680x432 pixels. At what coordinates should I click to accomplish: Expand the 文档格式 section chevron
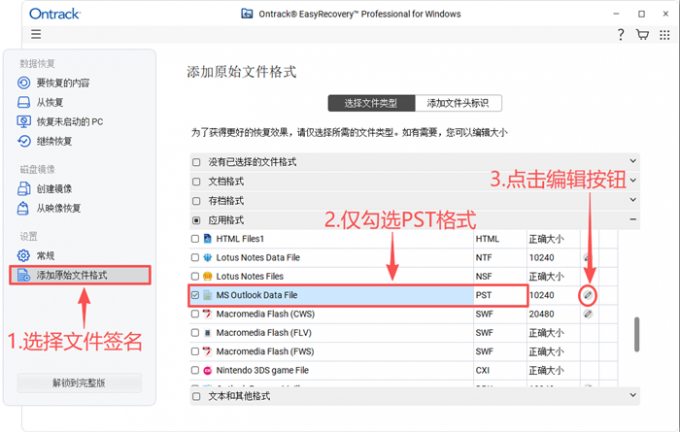pyautogui.click(x=633, y=180)
